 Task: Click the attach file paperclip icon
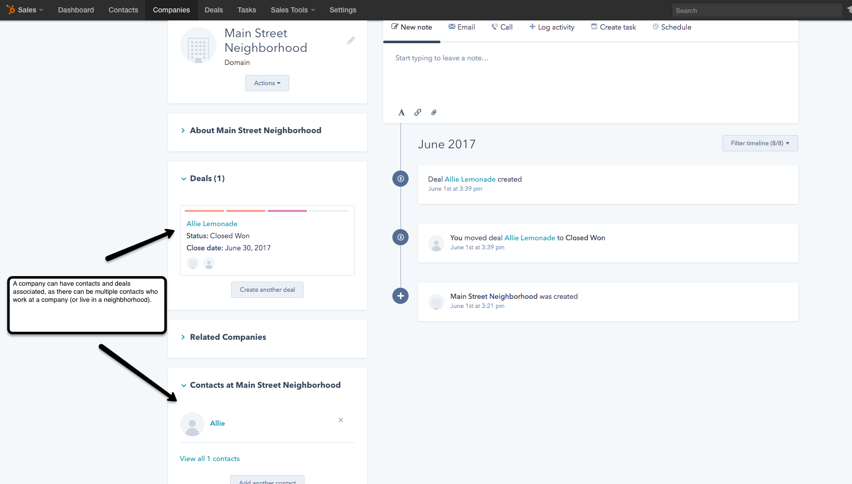[x=434, y=112]
